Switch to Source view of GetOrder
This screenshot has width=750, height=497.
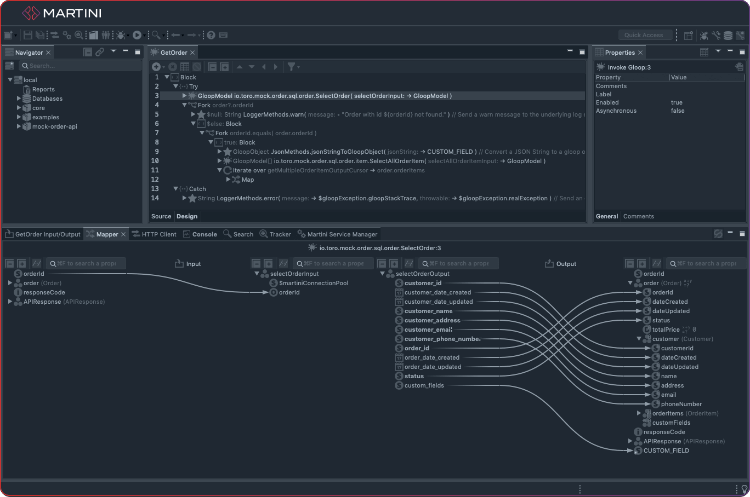click(160, 216)
